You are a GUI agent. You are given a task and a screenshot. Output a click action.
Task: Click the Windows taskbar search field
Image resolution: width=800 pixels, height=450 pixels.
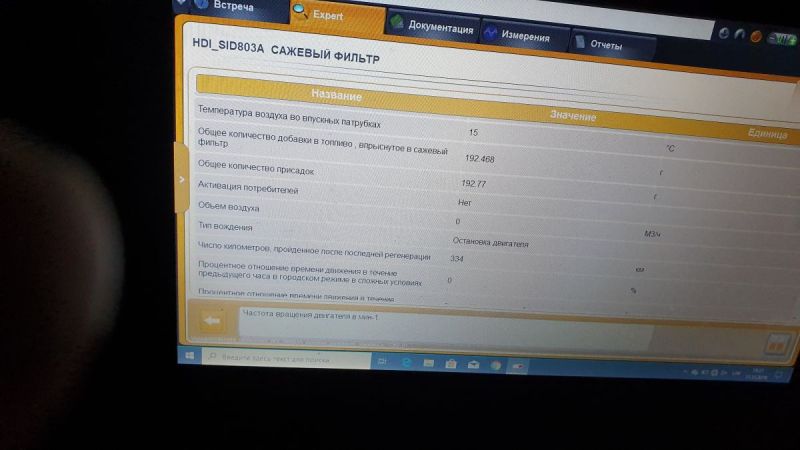(x=280, y=357)
